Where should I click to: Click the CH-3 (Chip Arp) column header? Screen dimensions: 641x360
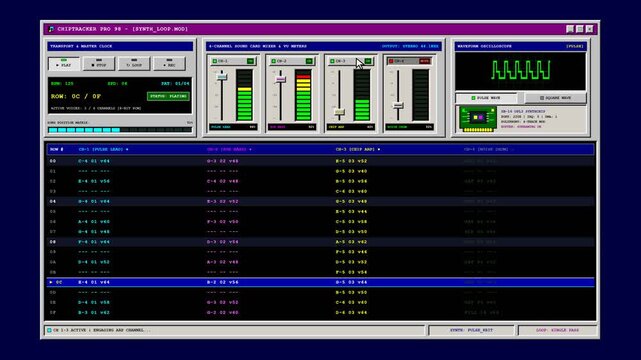[x=358, y=150]
